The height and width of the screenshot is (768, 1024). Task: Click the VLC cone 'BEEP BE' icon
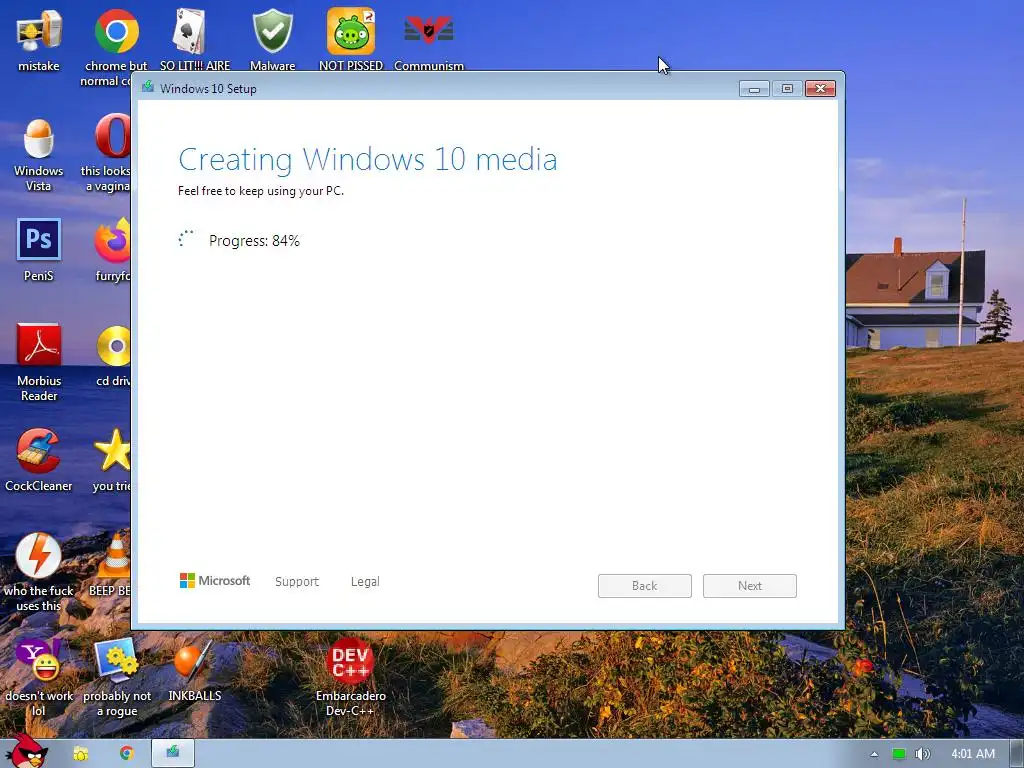tap(116, 556)
